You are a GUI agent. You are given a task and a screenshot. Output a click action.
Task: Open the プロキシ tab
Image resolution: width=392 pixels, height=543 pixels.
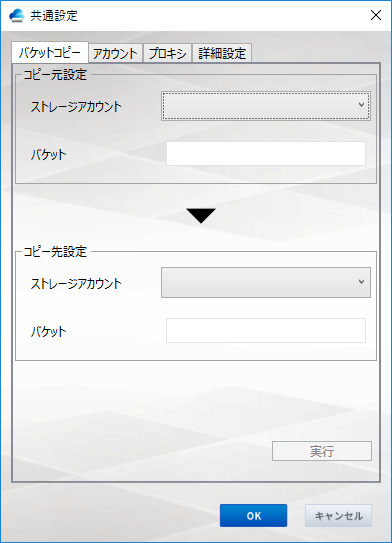coord(167,53)
